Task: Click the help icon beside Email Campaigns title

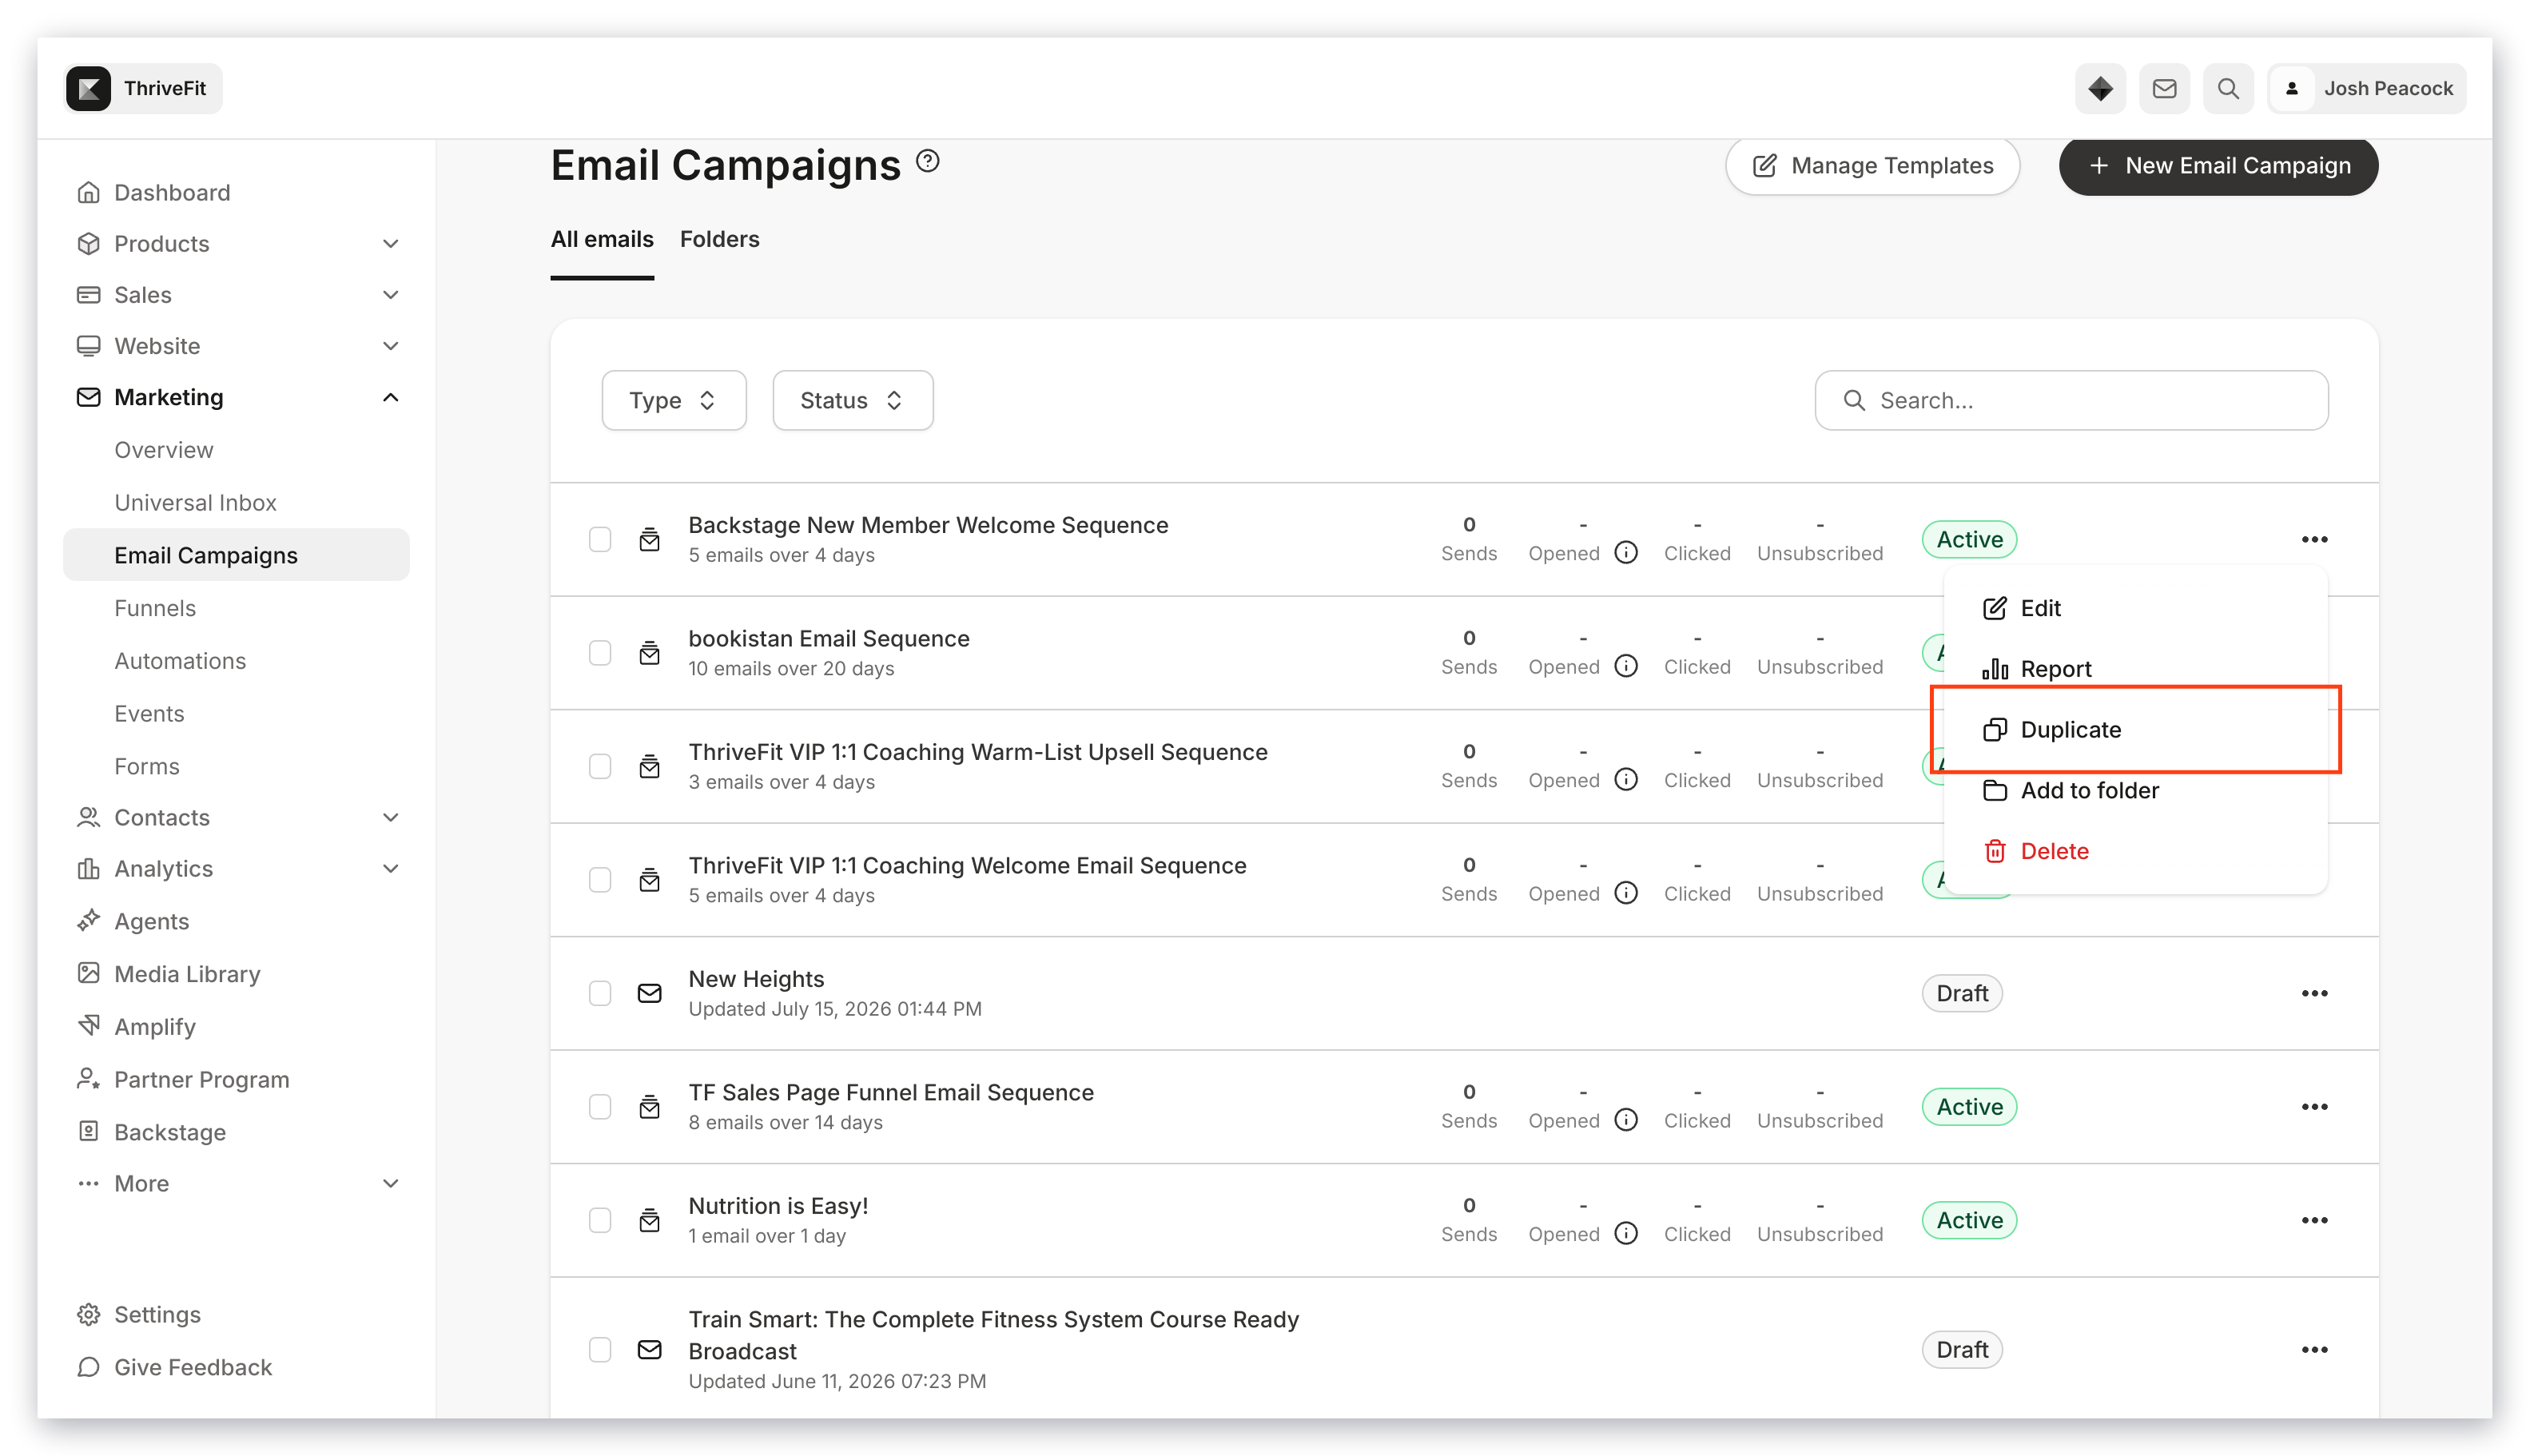Action: click(x=927, y=161)
